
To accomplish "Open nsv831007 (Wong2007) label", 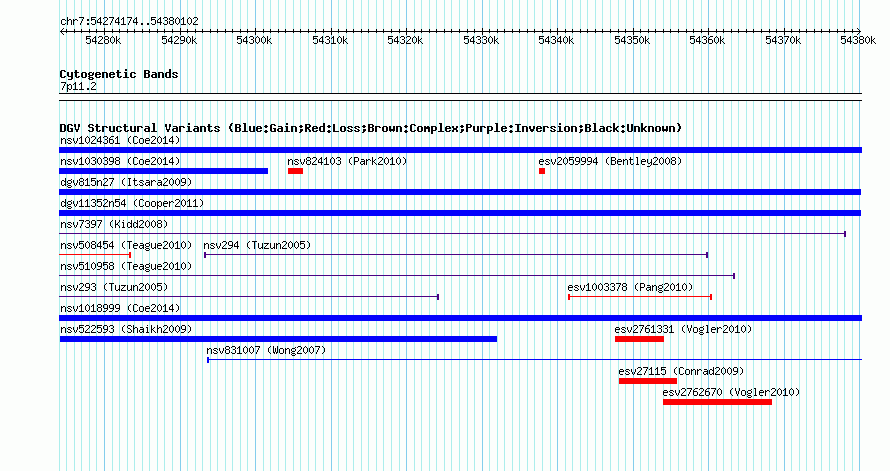I will [x=266, y=350].
